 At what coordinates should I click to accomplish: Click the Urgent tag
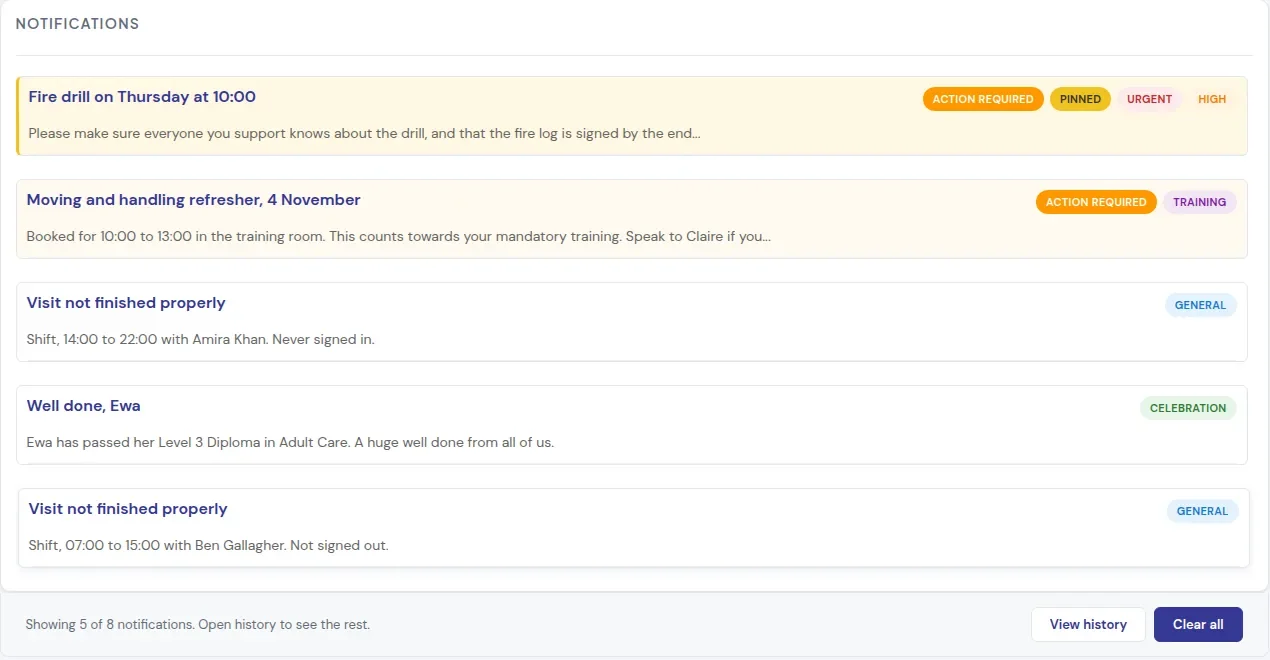(1150, 99)
